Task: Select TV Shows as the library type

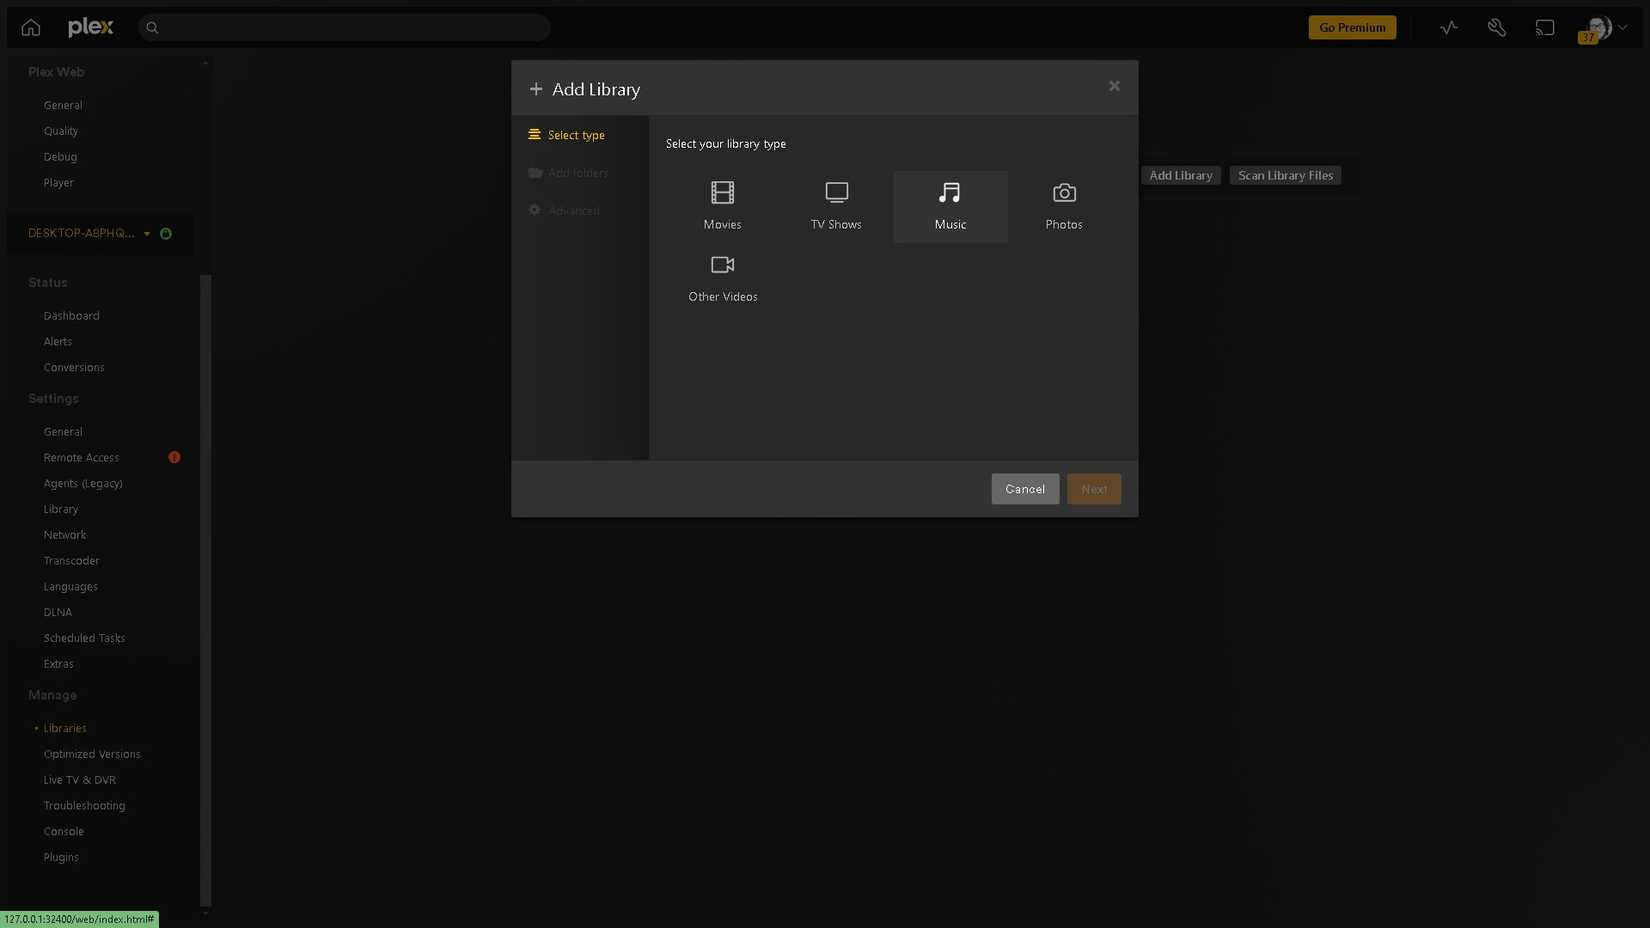Action: (836, 206)
